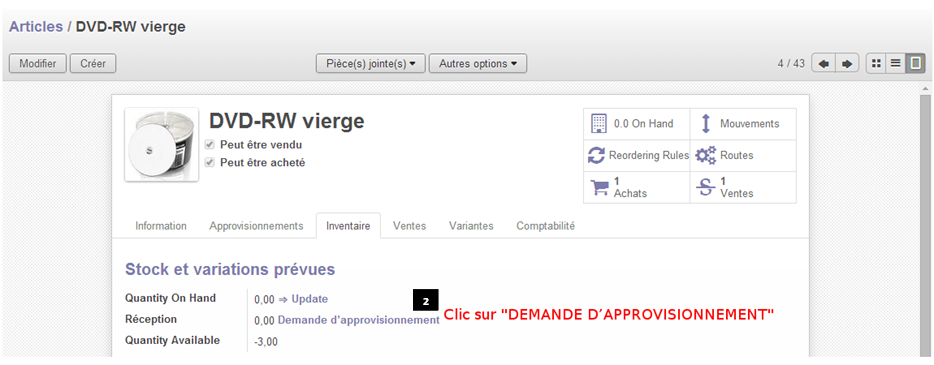Viewport: 934px width, 365px height.
Task: Click the Quantity Available field label
Action: point(172,341)
